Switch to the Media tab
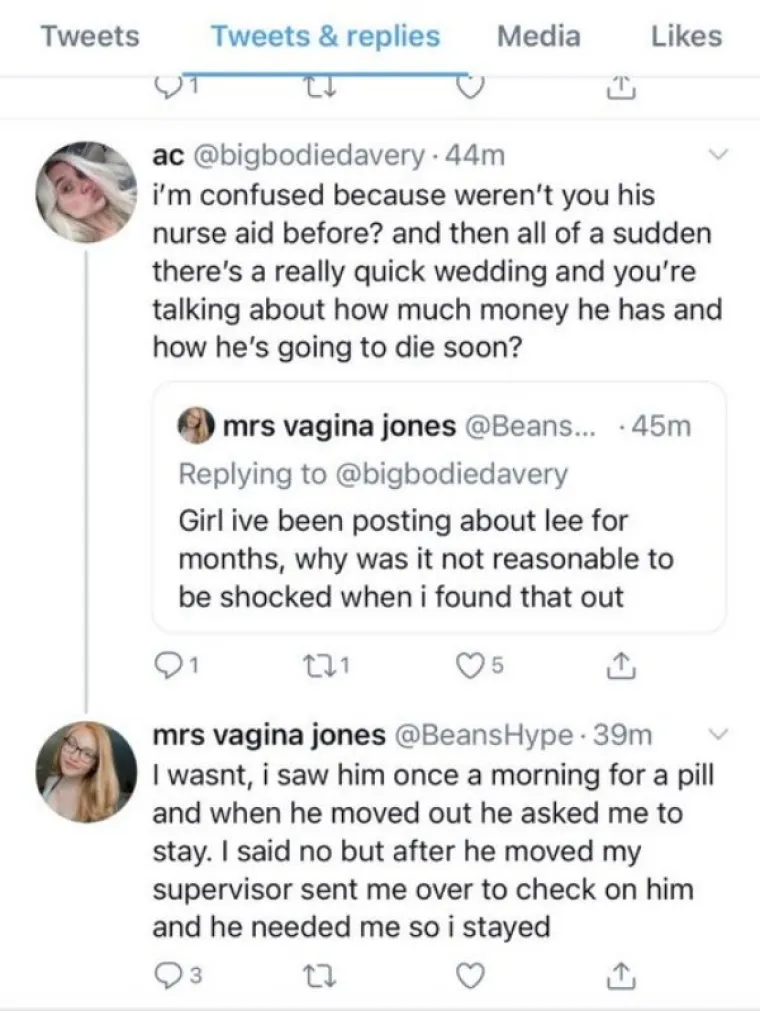 [538, 37]
